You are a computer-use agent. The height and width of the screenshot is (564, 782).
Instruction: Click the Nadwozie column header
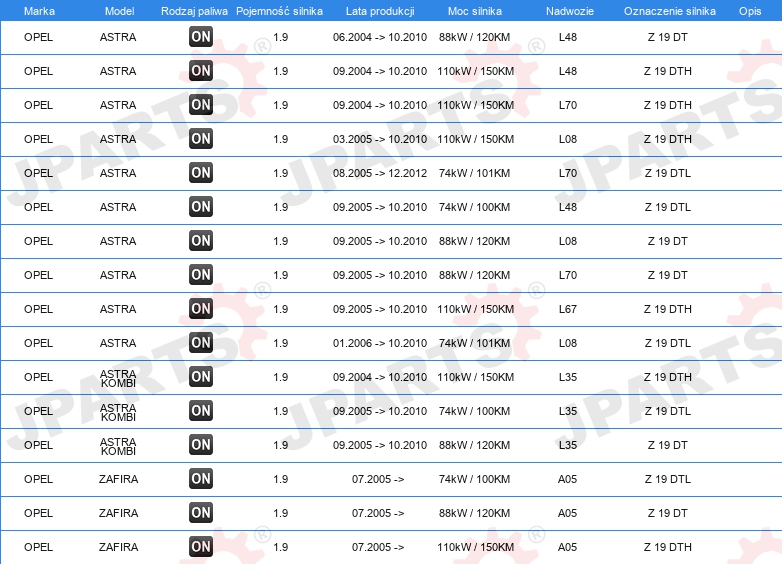tap(570, 11)
